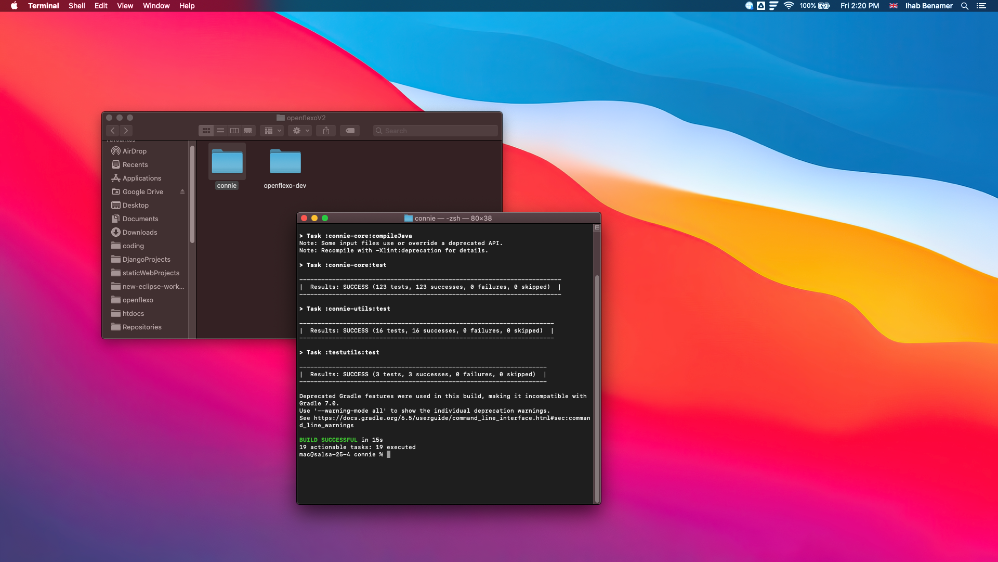The height and width of the screenshot is (562, 998).
Task: Open the Finder action gear menu
Action: tap(299, 130)
